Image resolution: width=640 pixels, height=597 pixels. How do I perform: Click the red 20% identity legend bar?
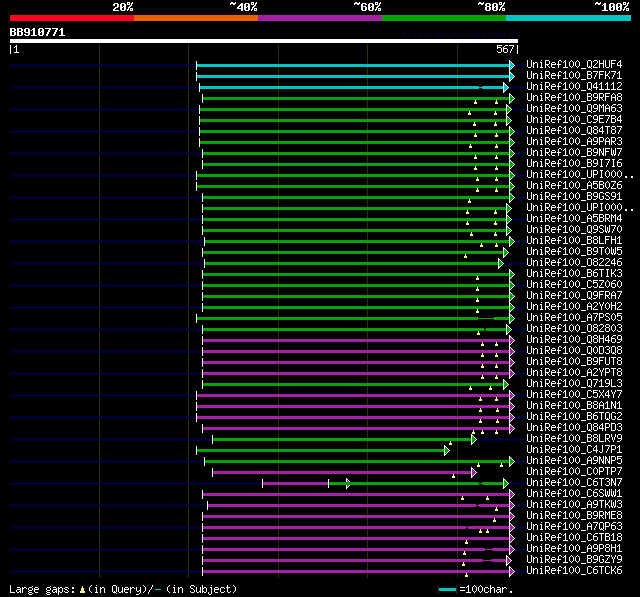tap(71, 17)
